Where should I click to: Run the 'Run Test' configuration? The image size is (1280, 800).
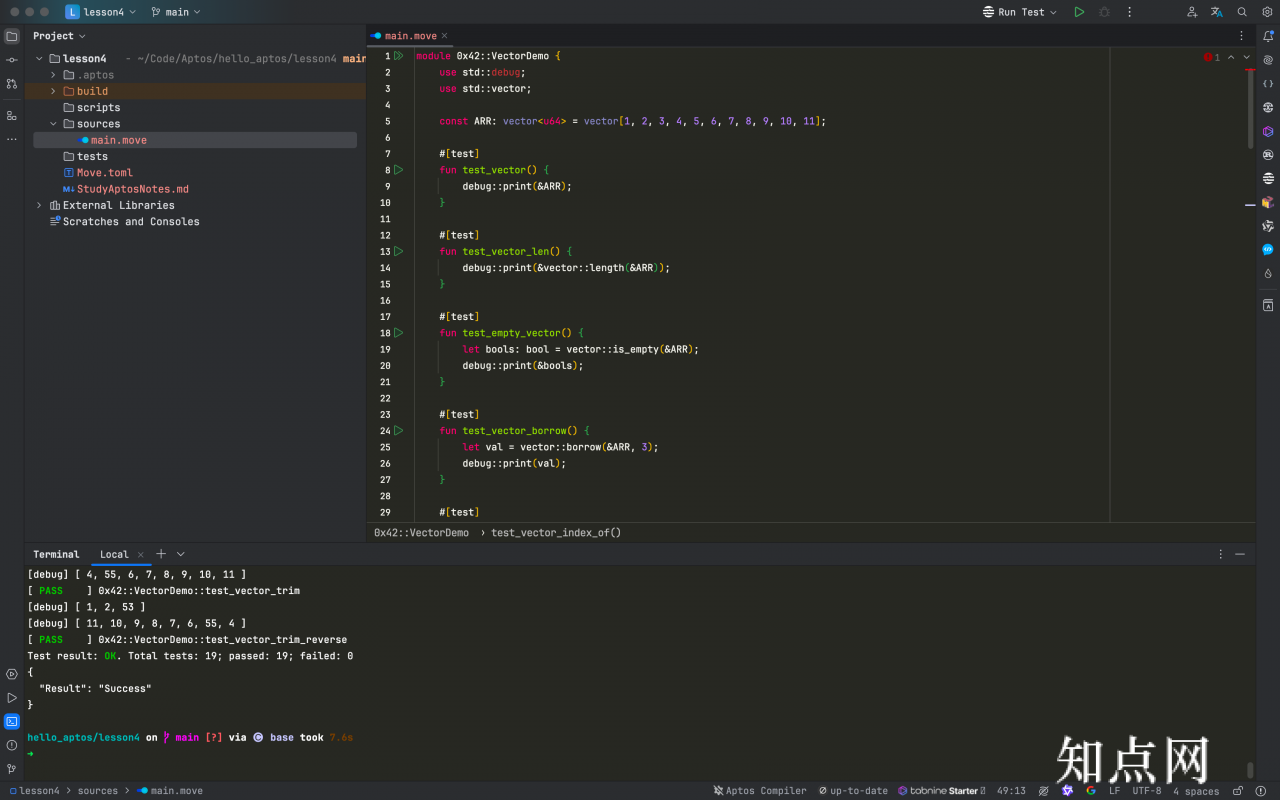[1079, 12]
